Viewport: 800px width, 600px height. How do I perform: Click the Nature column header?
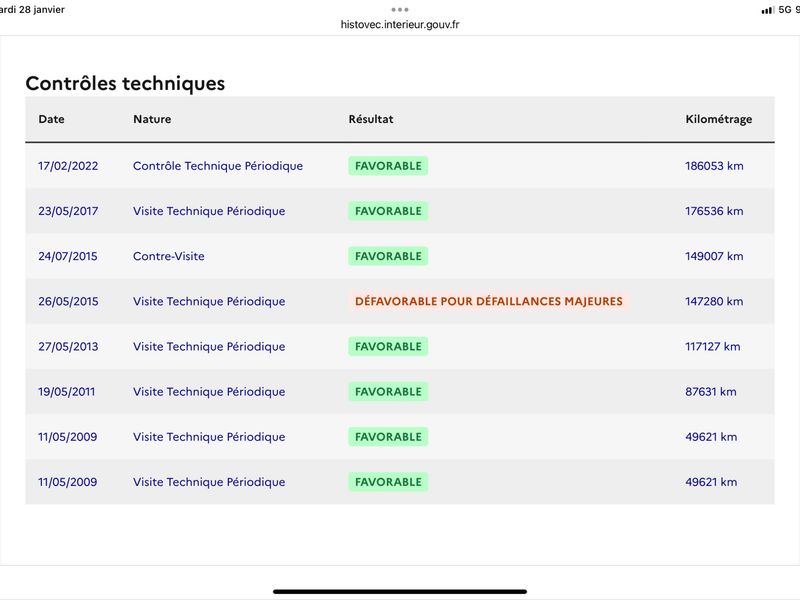[x=152, y=119]
